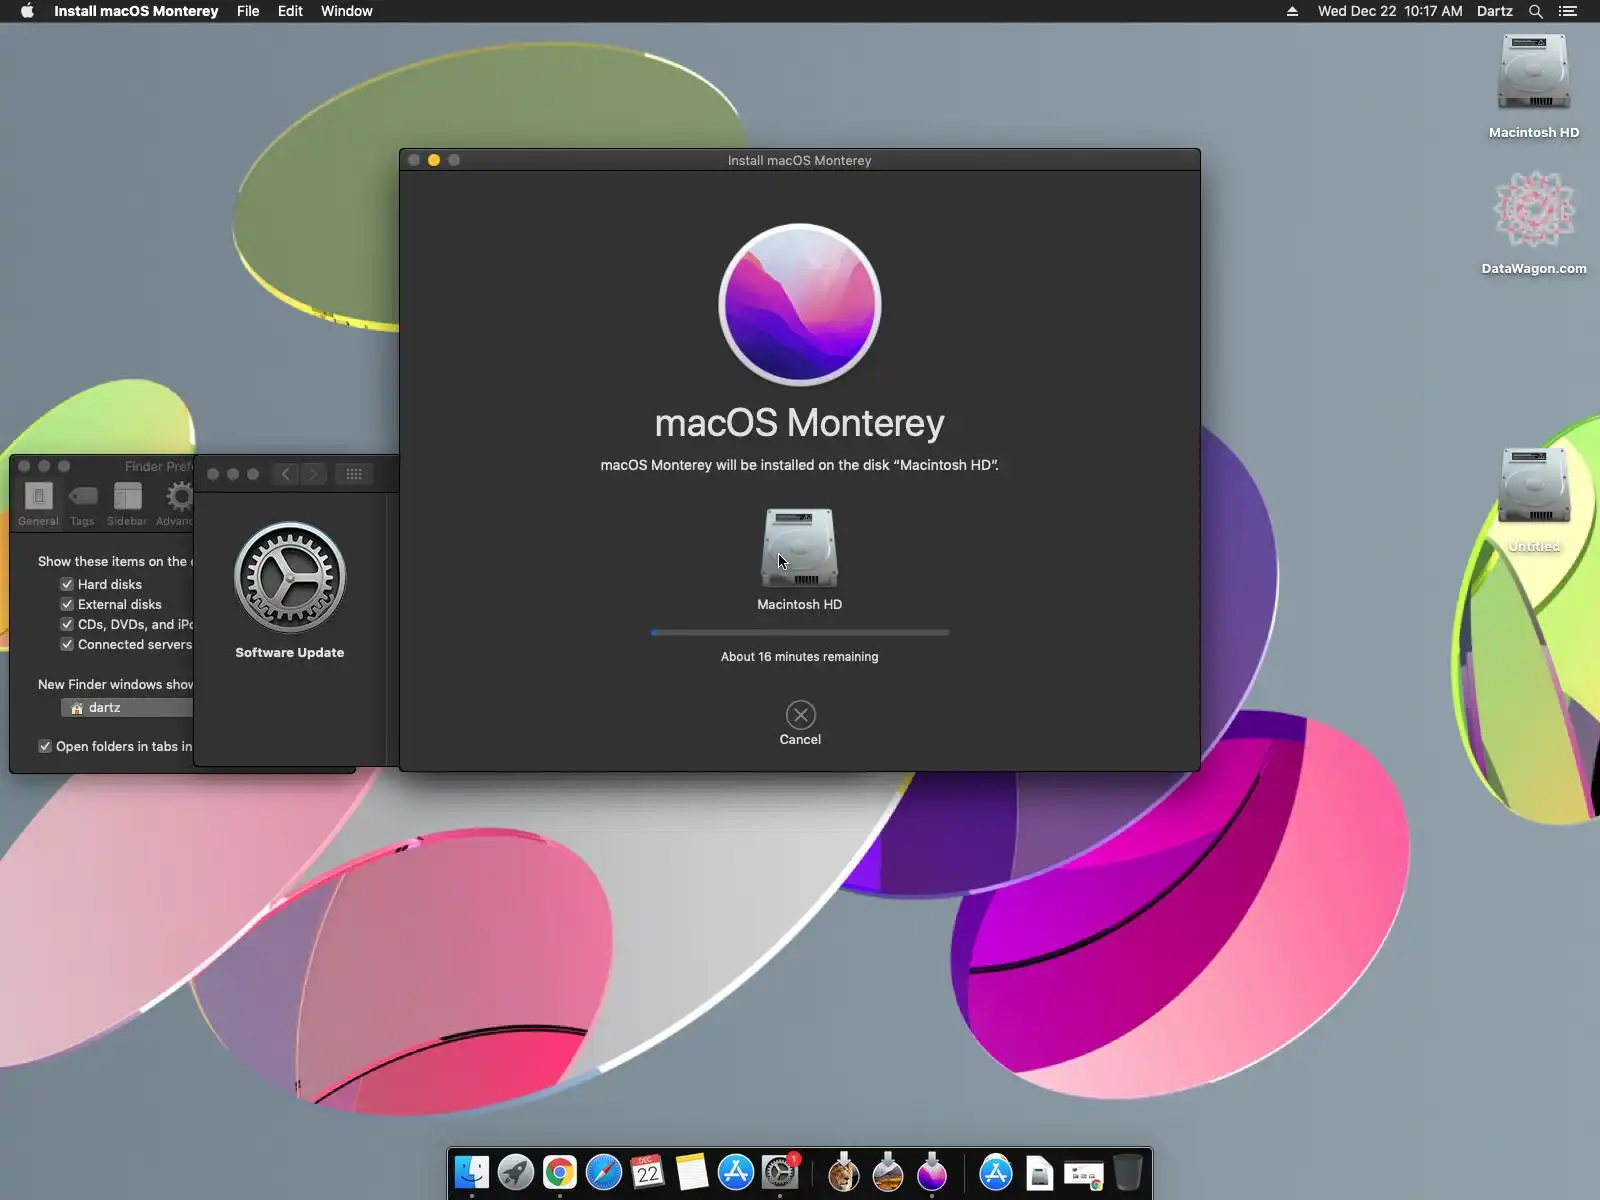Open Spotlight search in the menu bar

pyautogui.click(x=1536, y=11)
